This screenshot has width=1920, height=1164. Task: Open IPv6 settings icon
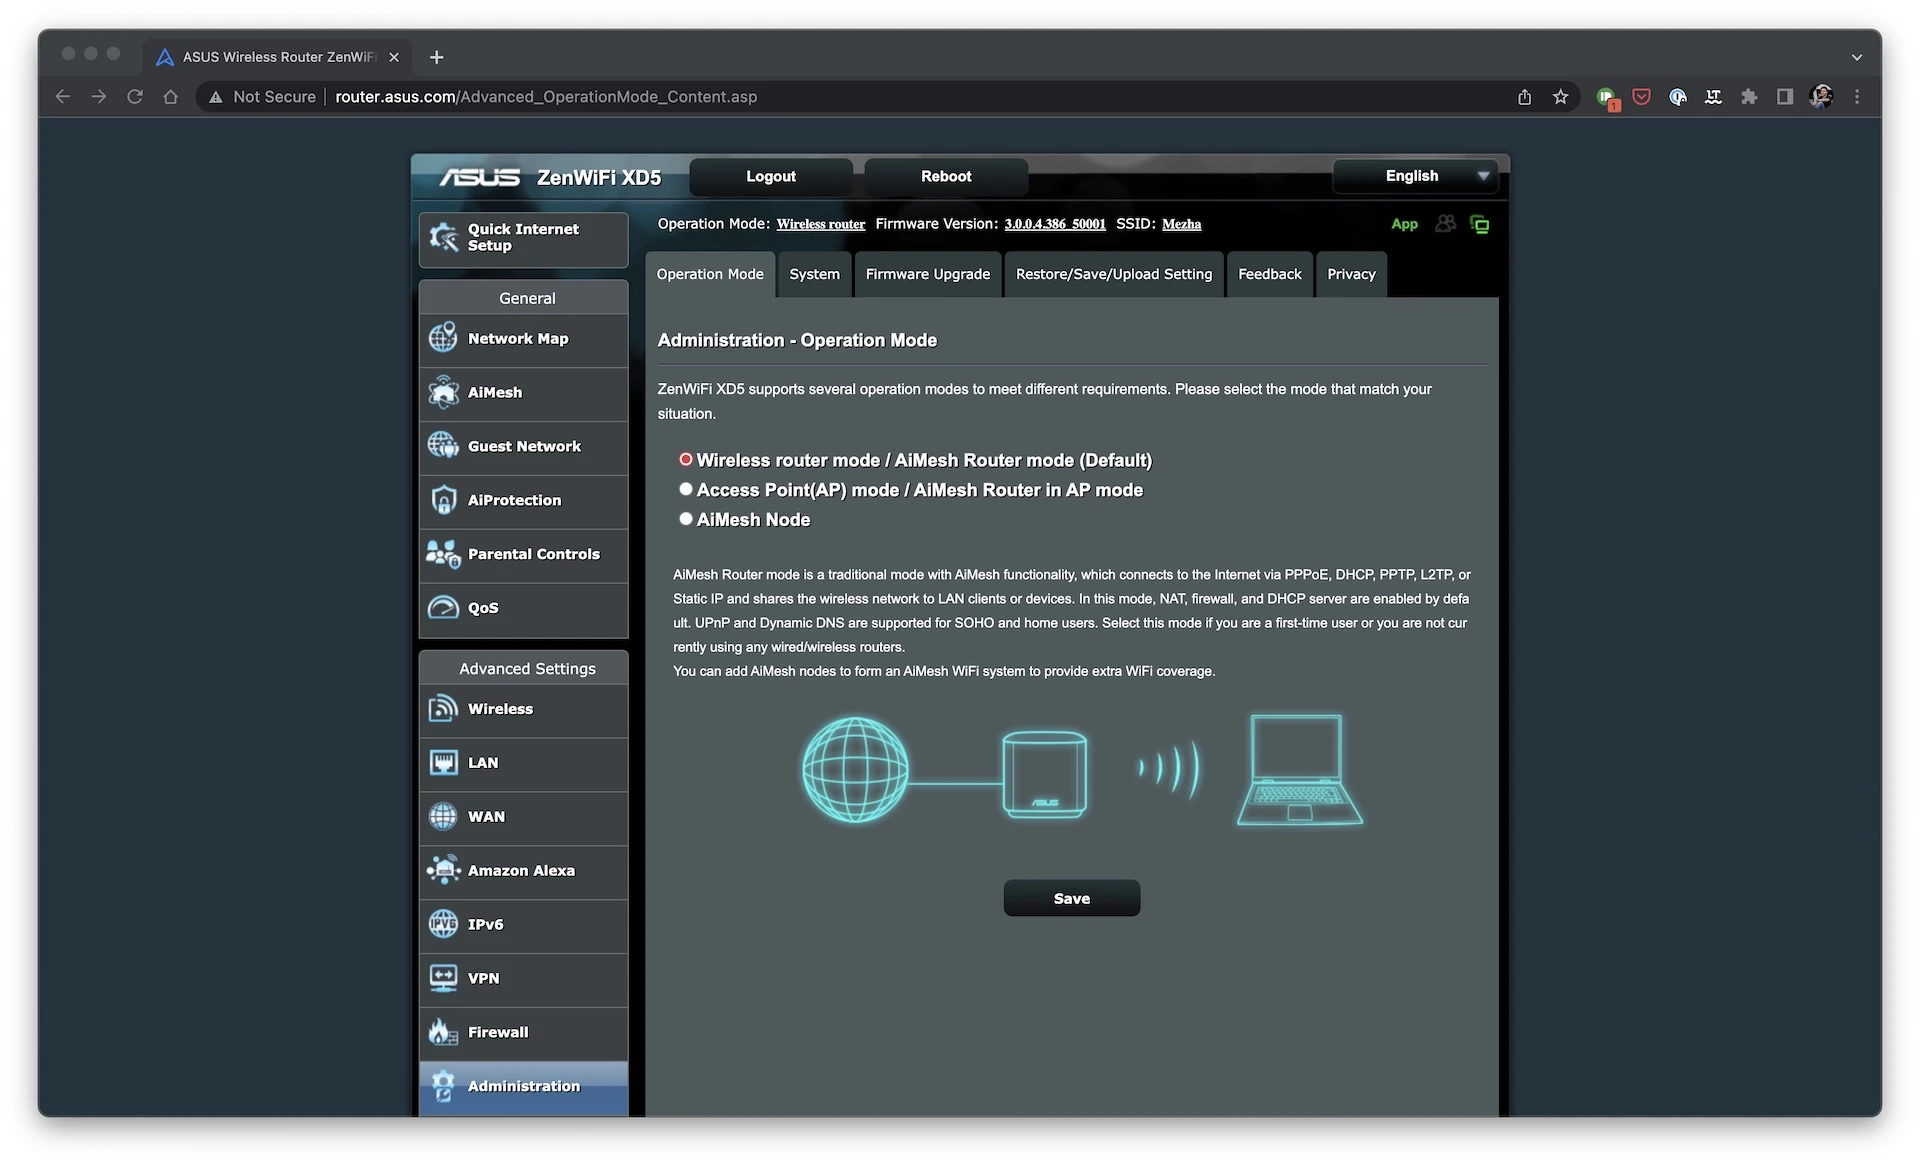click(x=443, y=925)
